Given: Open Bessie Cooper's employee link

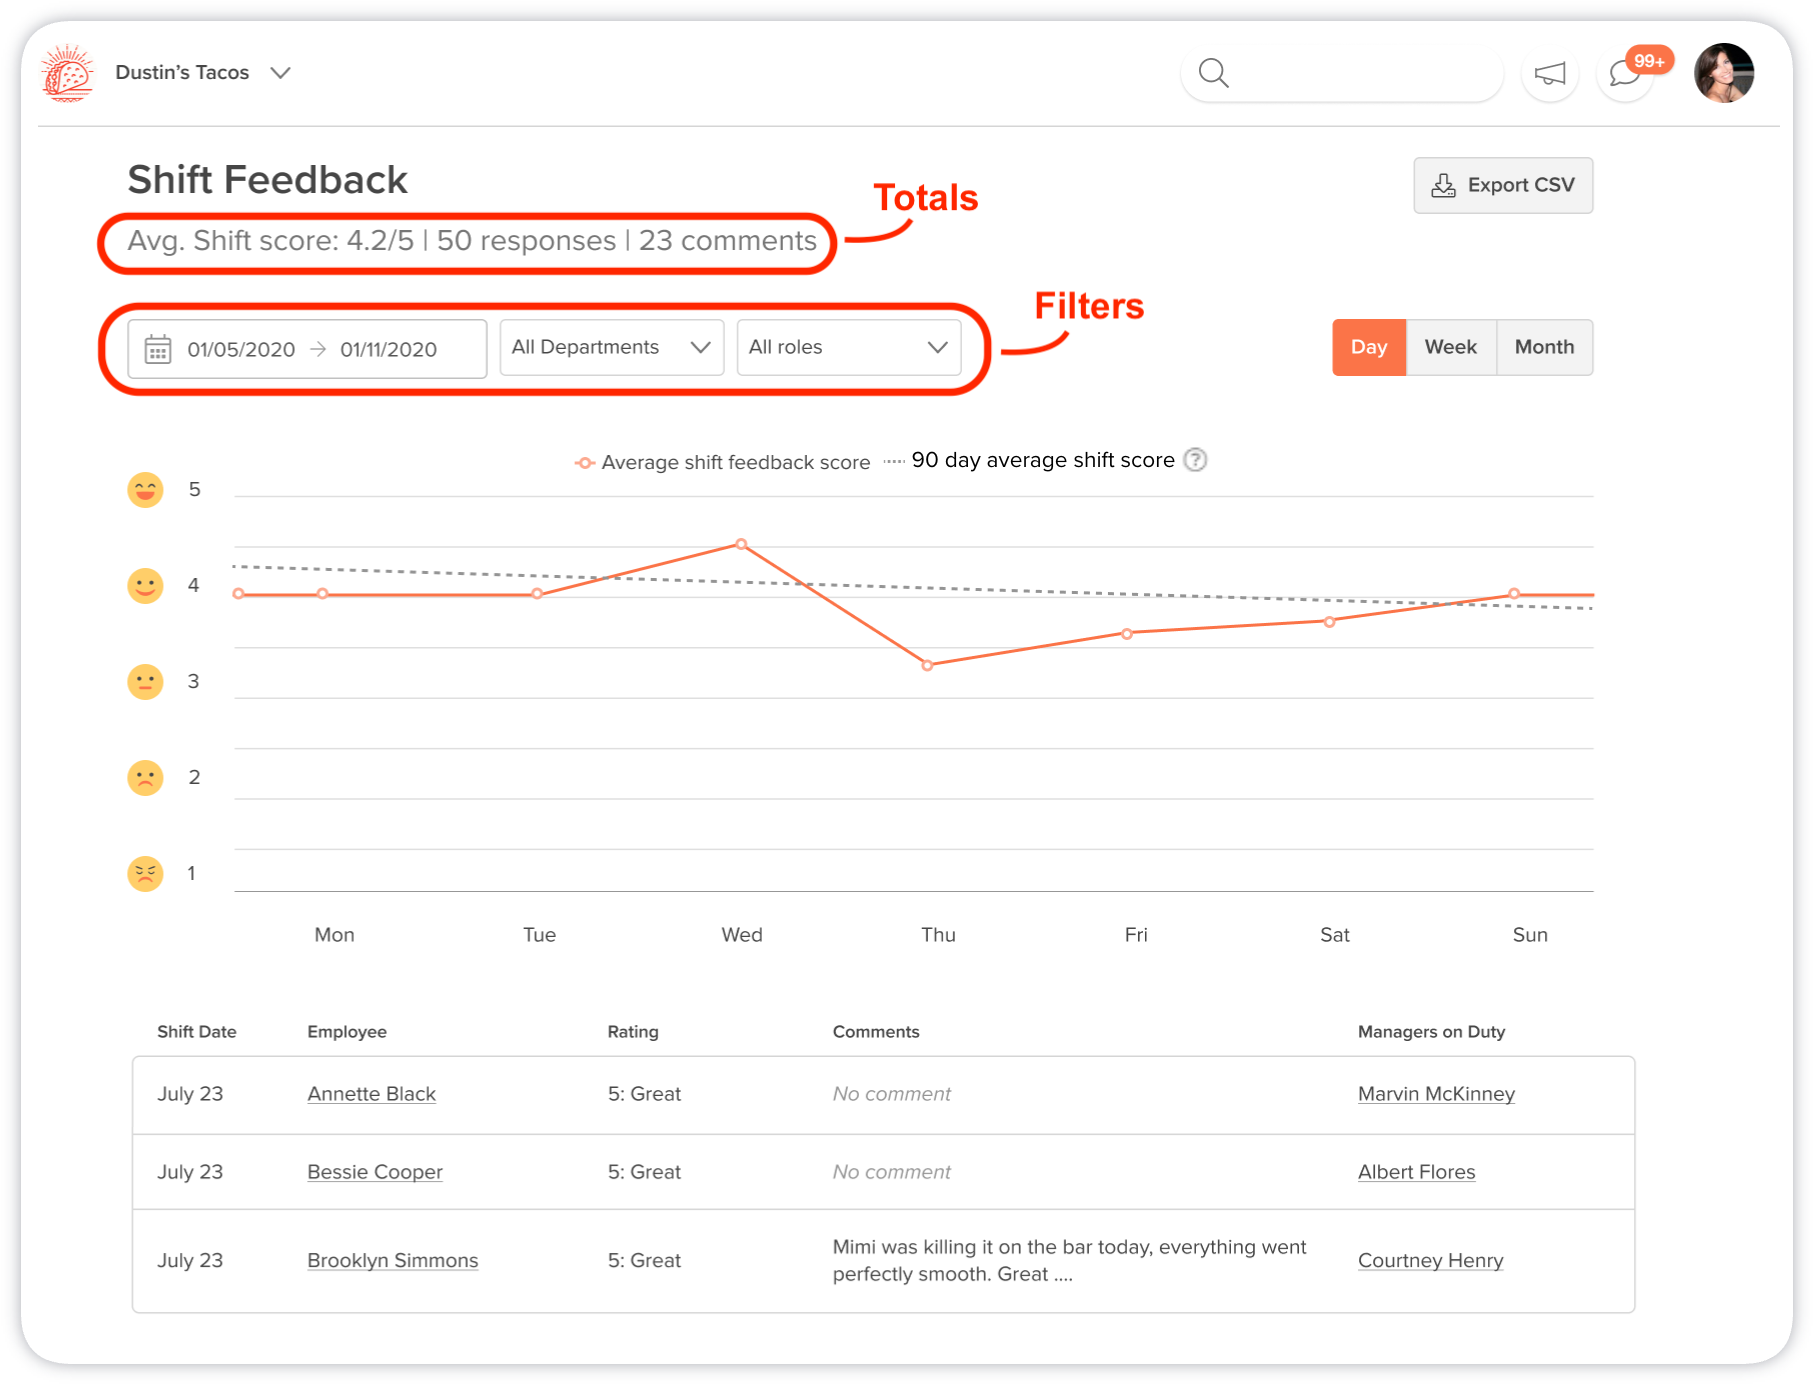Looking at the screenshot, I should 375,1172.
